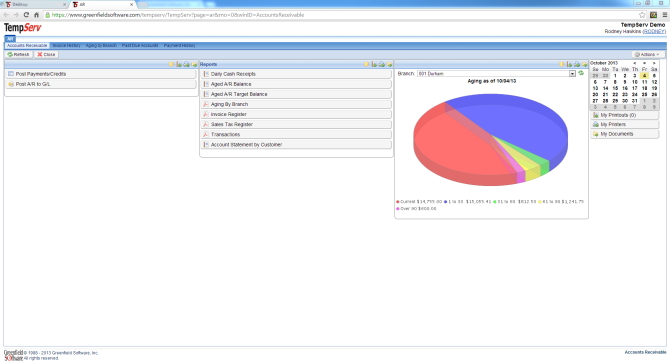This screenshot has width=670, height=362.
Task: Bookmark this page with the star icon
Action: tap(642, 15)
